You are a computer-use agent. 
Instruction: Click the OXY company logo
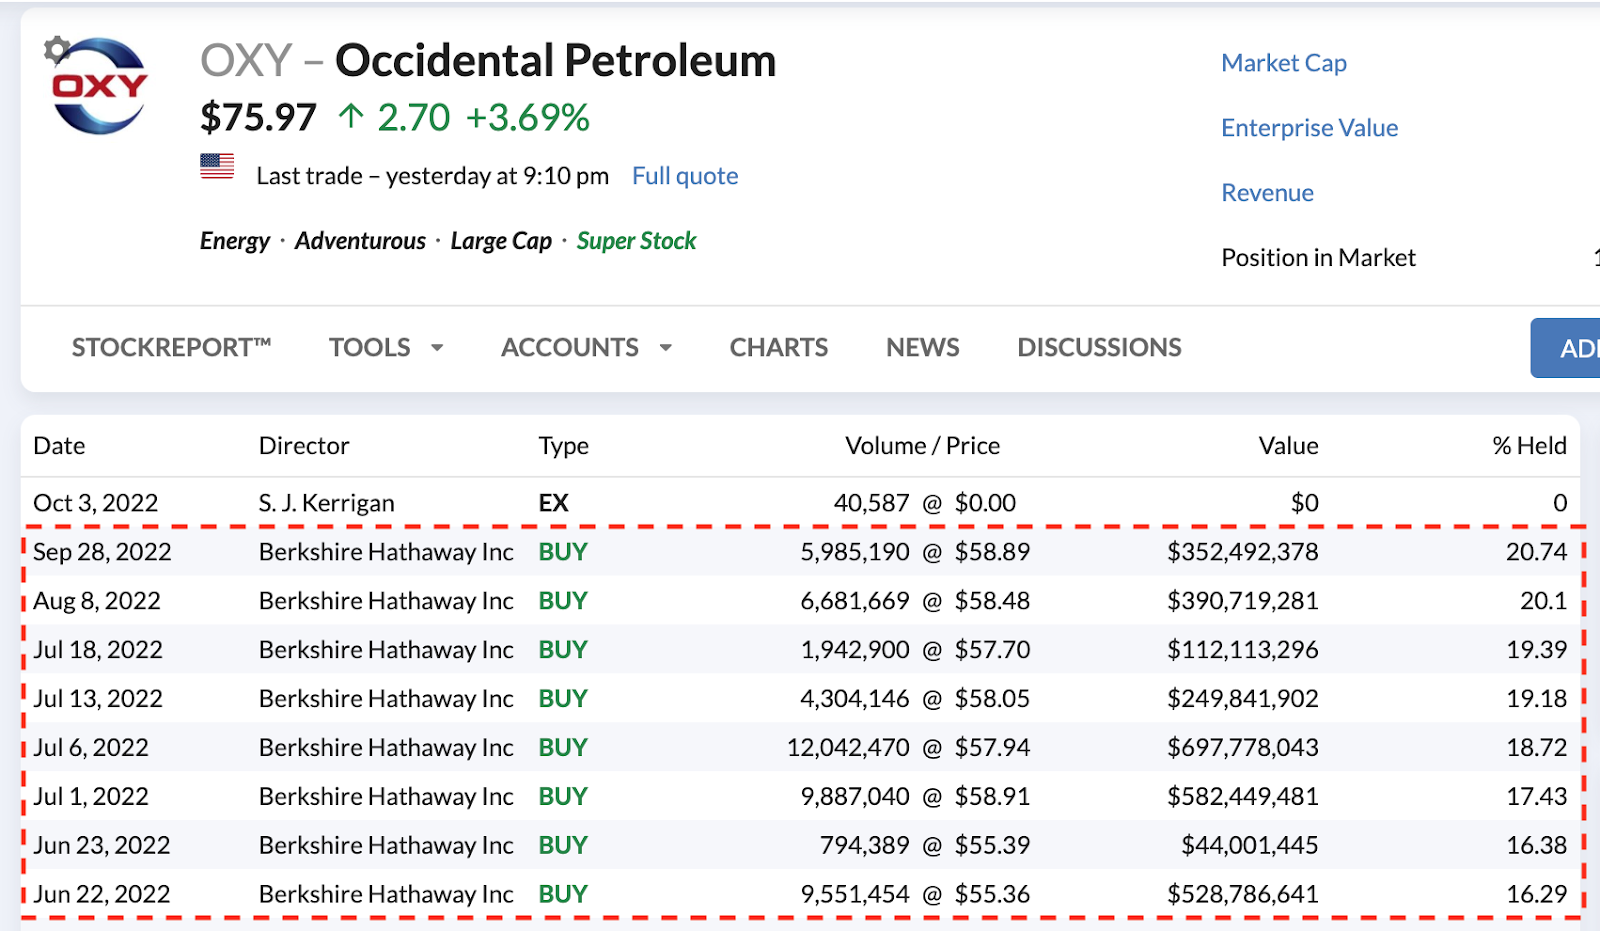pyautogui.click(x=101, y=88)
